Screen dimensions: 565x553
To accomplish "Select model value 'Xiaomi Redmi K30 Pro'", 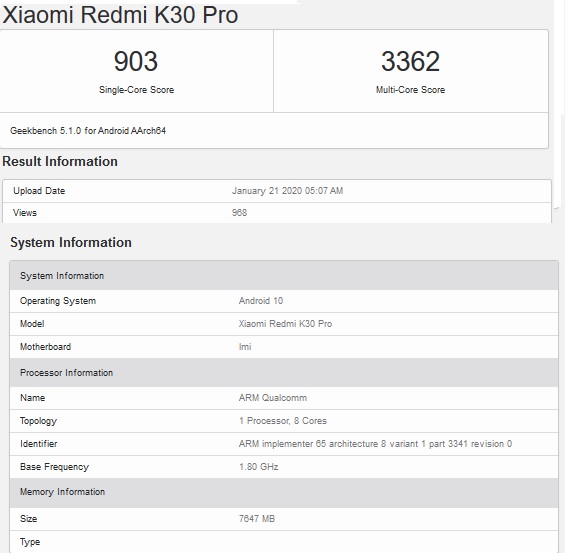I will (x=285, y=324).
